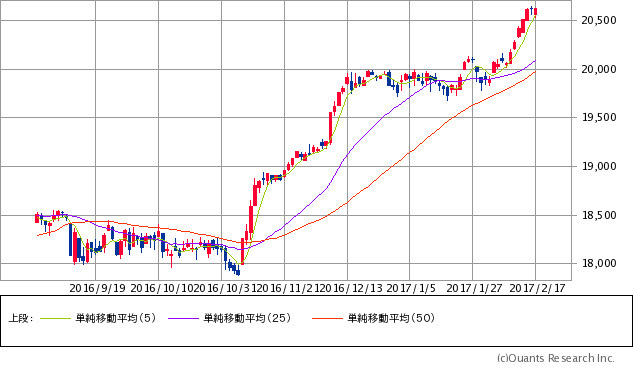The width and height of the screenshot is (633, 372).
Task: Click the green 5-period moving average legend line
Action: tap(55, 319)
